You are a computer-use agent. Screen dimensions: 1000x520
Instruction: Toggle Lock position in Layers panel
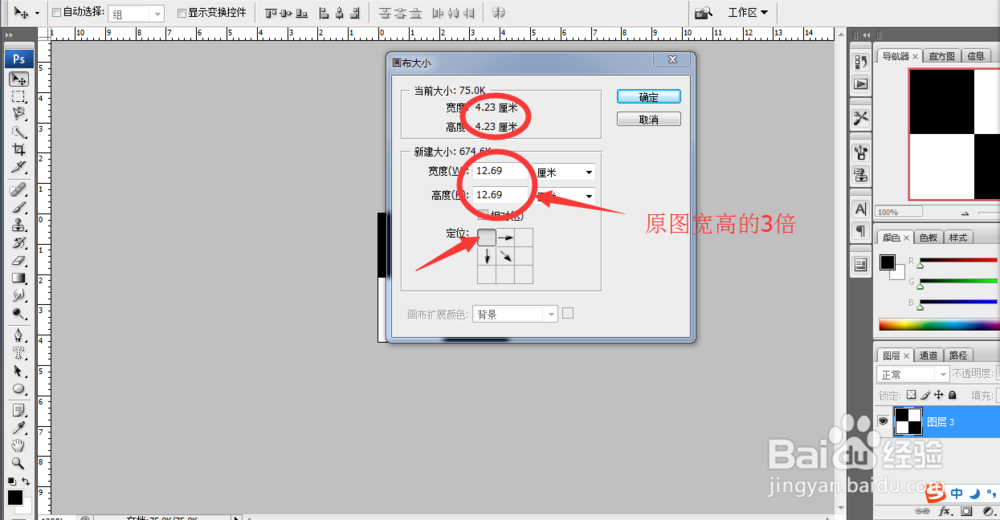[x=939, y=395]
